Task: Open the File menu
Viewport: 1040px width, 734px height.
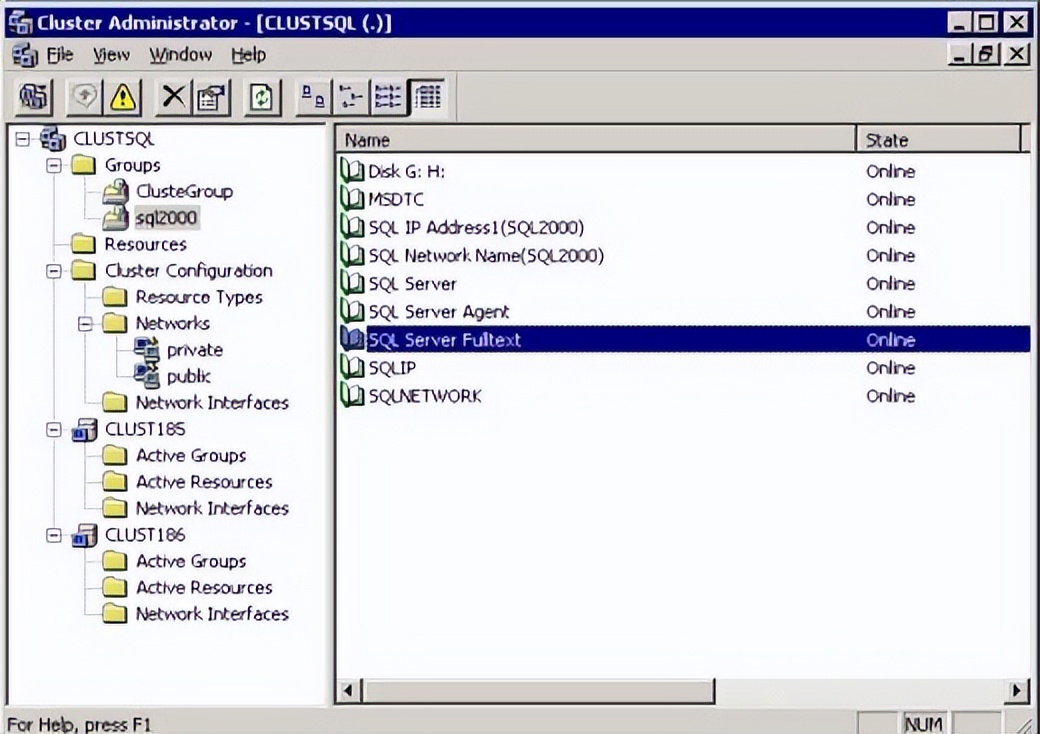Action: 60,55
